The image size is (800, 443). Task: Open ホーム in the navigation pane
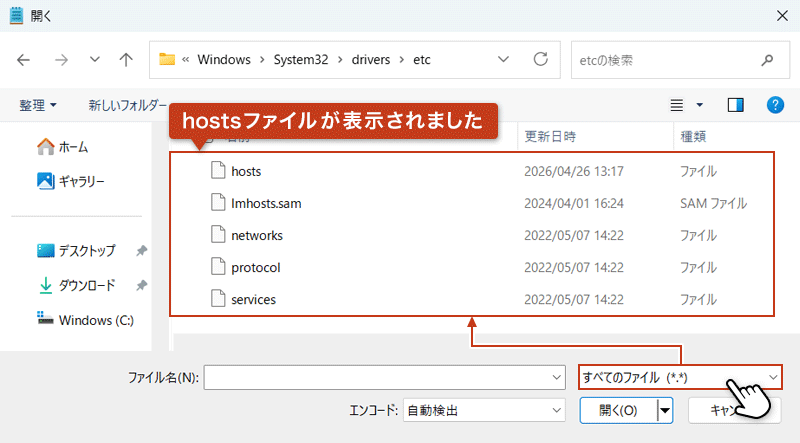(63, 147)
